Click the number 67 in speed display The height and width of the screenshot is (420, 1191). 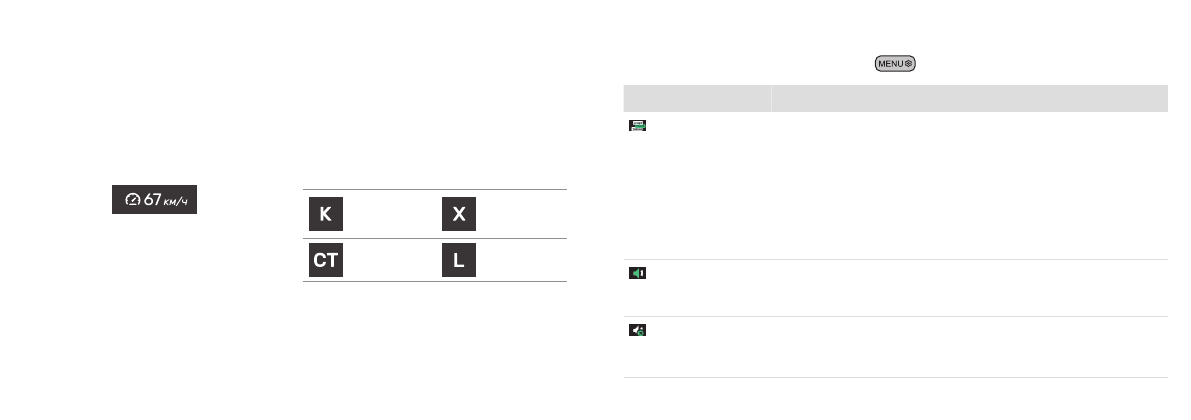(153, 199)
